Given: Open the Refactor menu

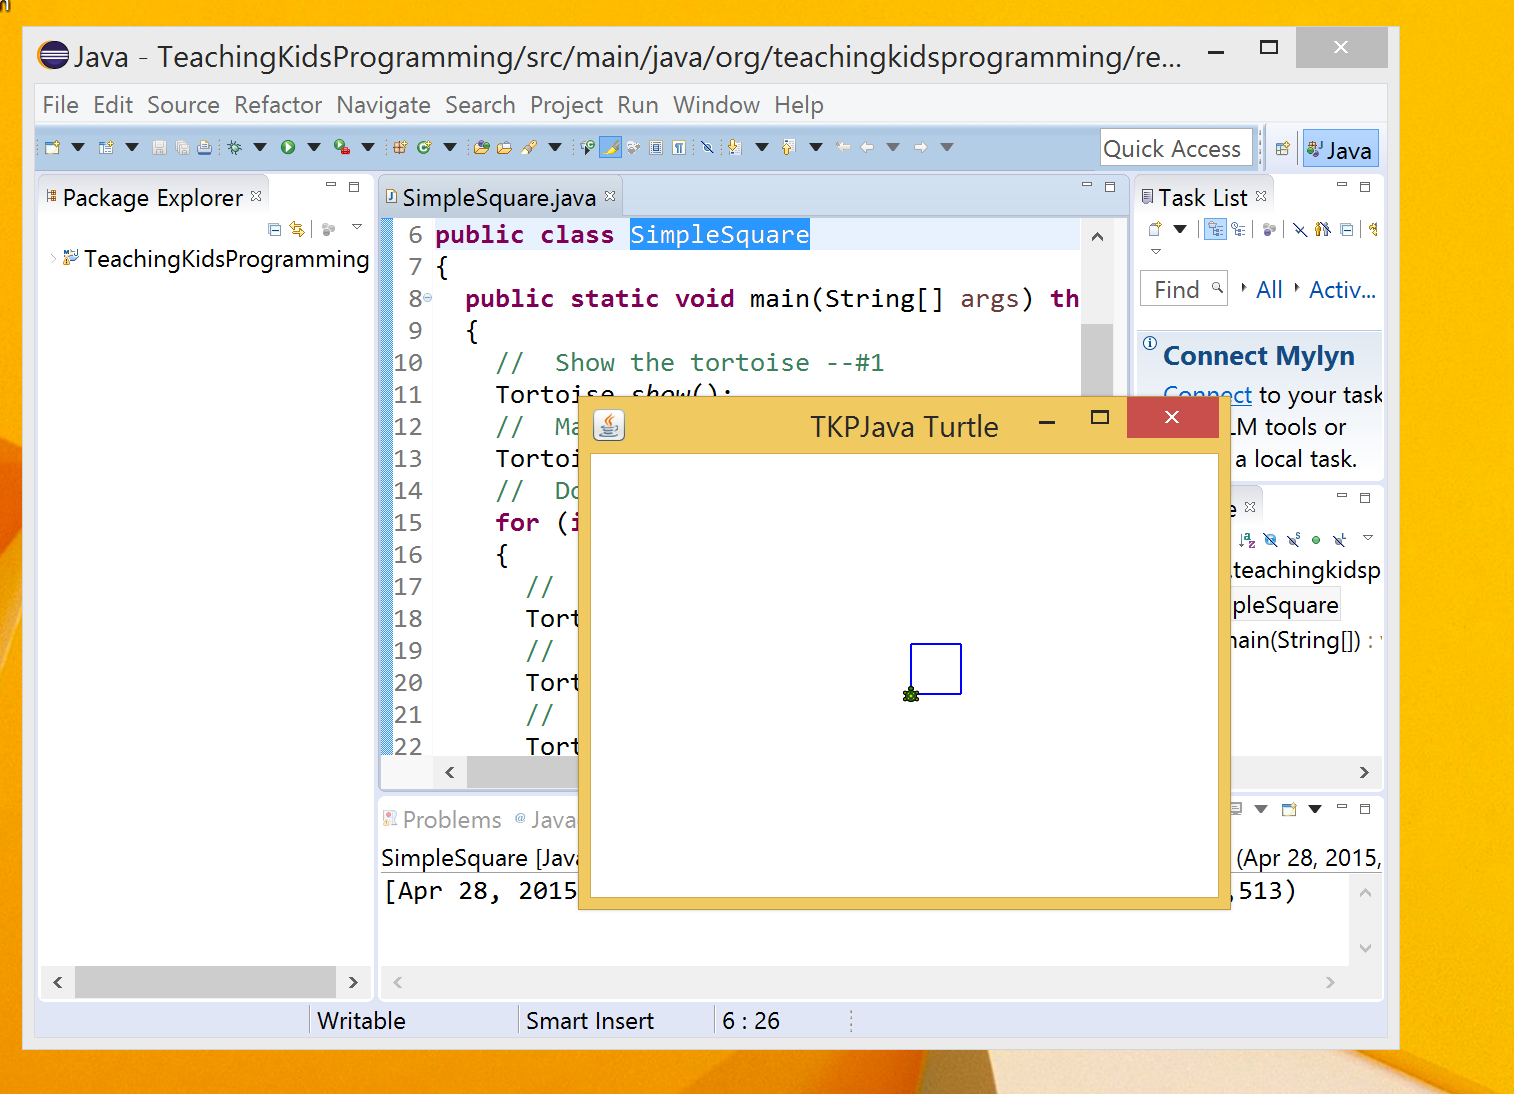Looking at the screenshot, I should (x=278, y=105).
